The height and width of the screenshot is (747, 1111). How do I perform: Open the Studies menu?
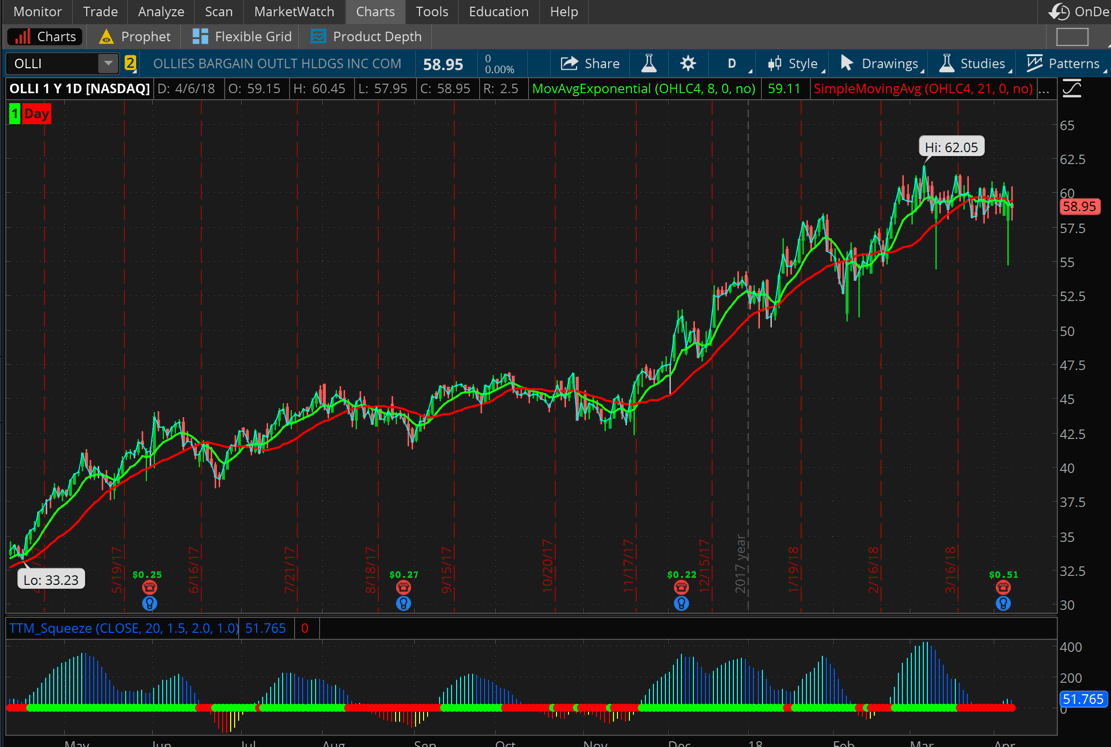pyautogui.click(x=974, y=63)
